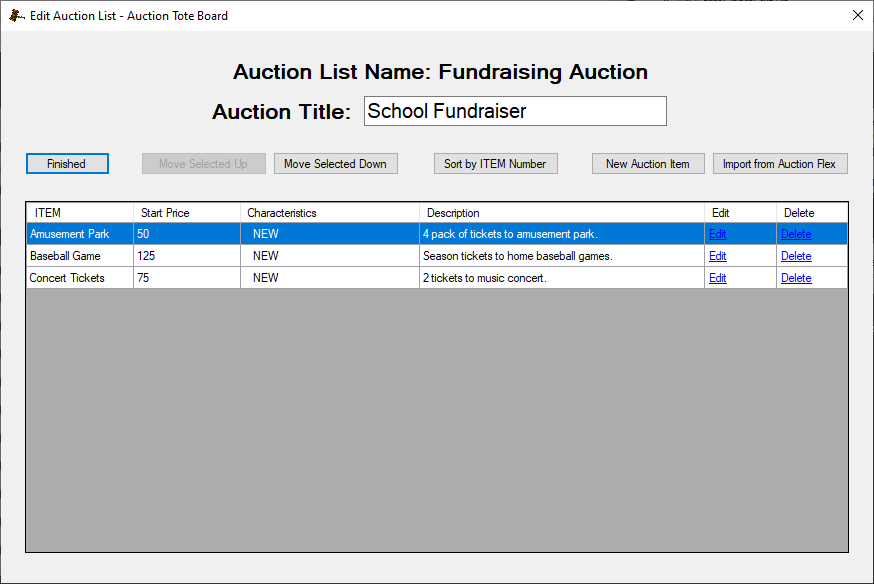Image resolution: width=874 pixels, height=584 pixels.
Task: Delete the Amusement Park item
Action: pyautogui.click(x=796, y=234)
